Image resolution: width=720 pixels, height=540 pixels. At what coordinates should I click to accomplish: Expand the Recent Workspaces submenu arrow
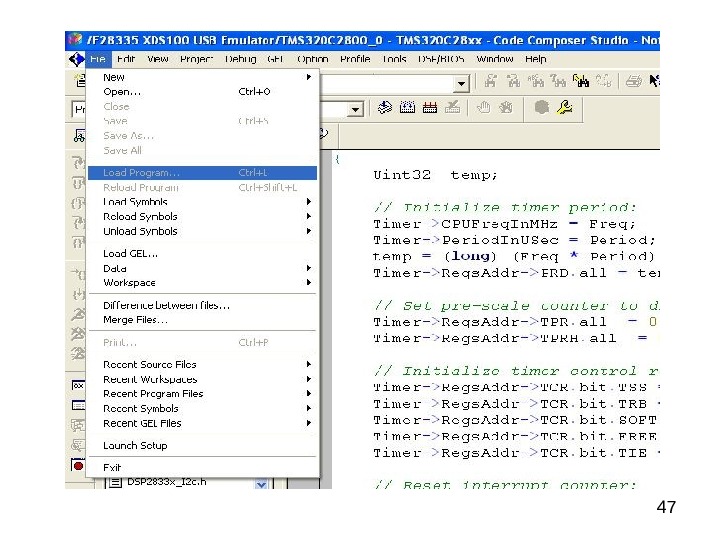click(309, 379)
